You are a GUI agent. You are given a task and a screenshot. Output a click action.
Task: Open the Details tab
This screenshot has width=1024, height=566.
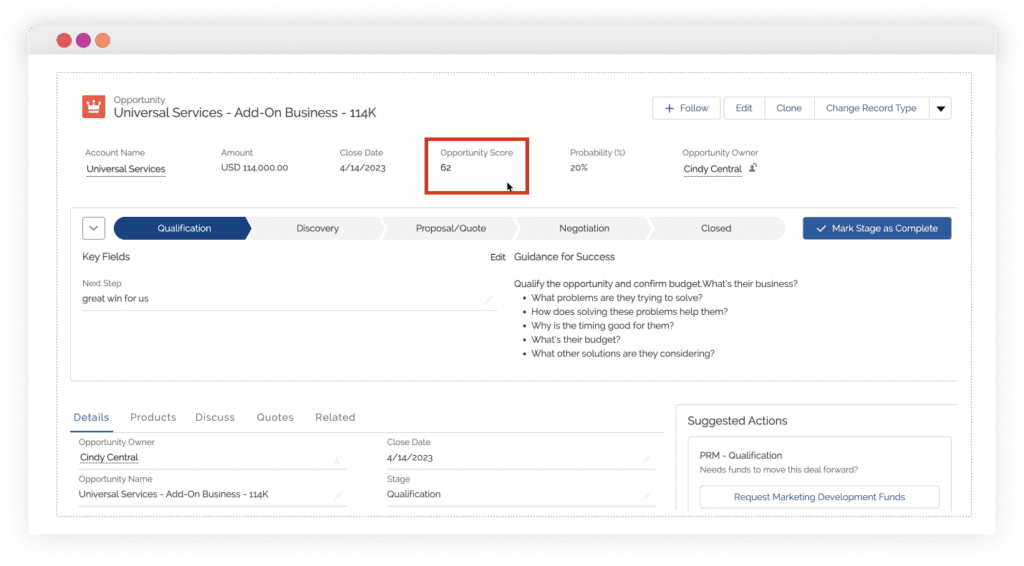(x=91, y=418)
